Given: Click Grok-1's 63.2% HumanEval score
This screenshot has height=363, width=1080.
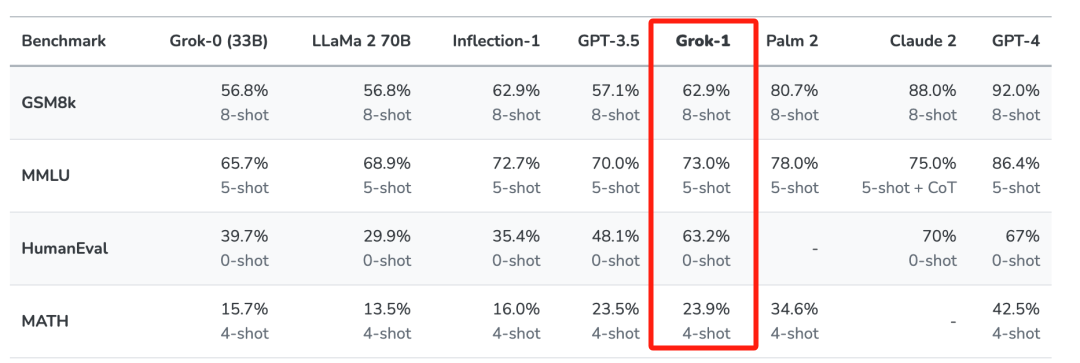Looking at the screenshot, I should tap(706, 236).
